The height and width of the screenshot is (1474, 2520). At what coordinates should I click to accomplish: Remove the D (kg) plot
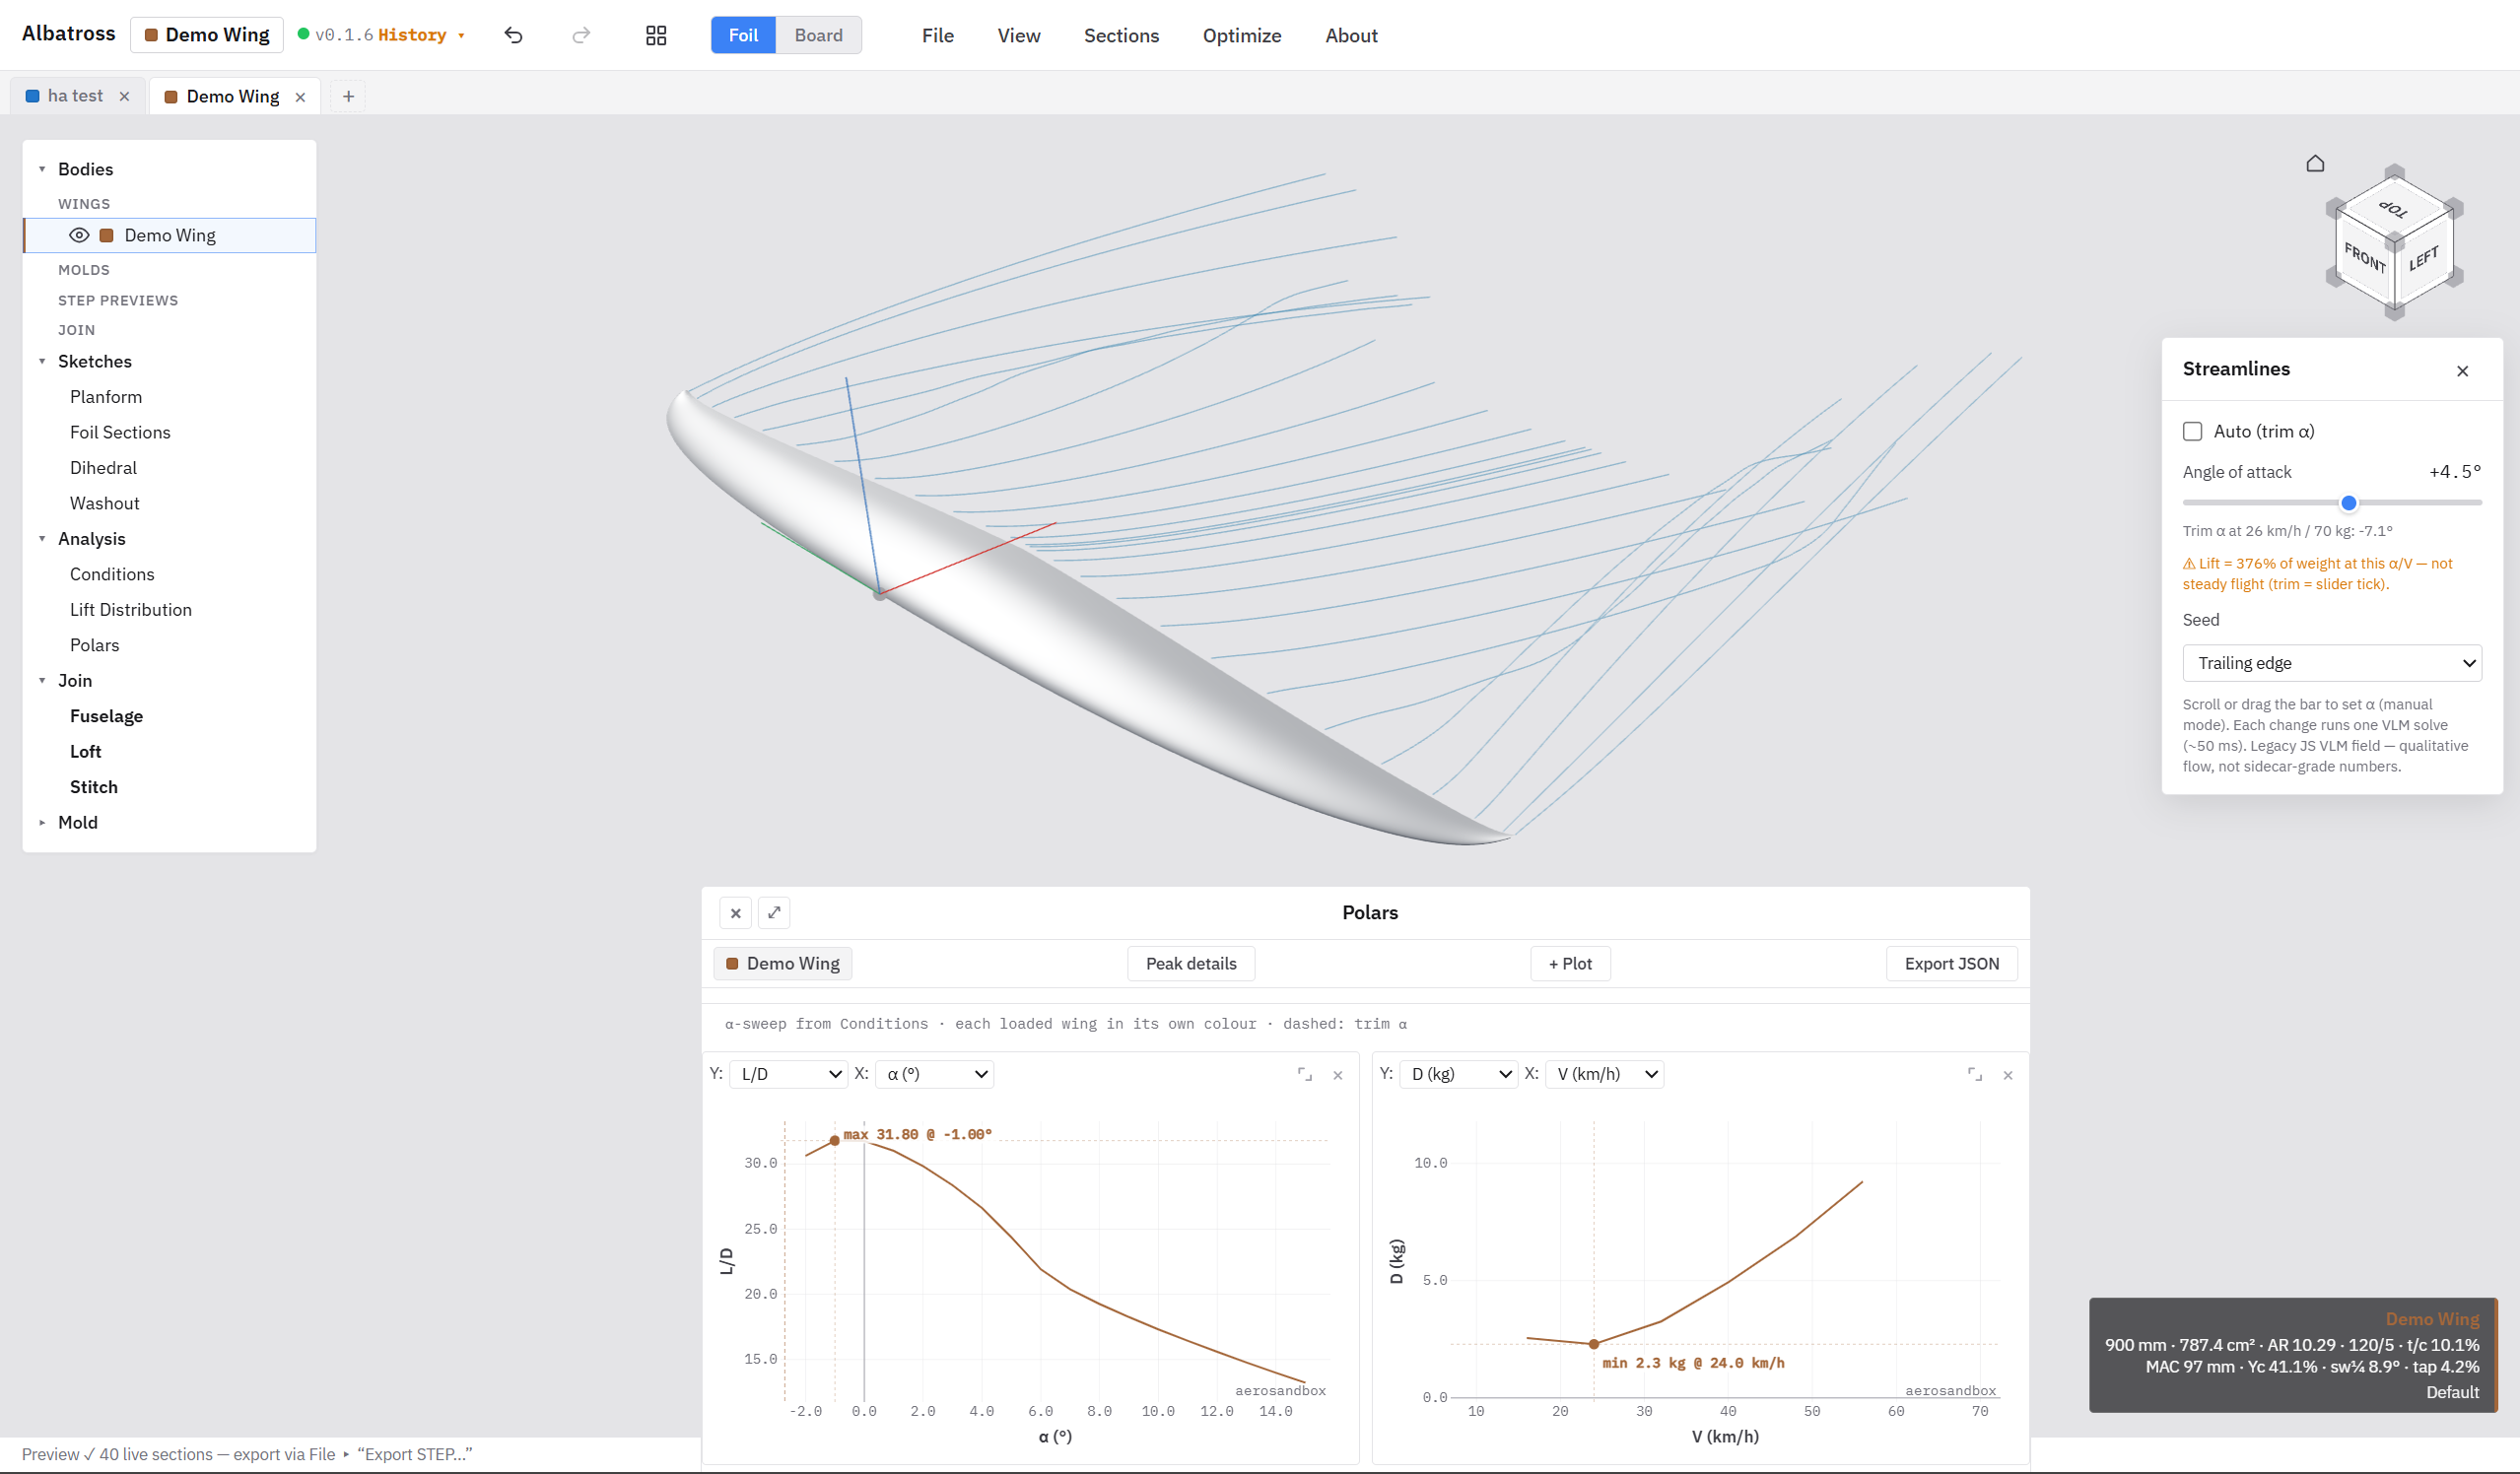2008,1075
